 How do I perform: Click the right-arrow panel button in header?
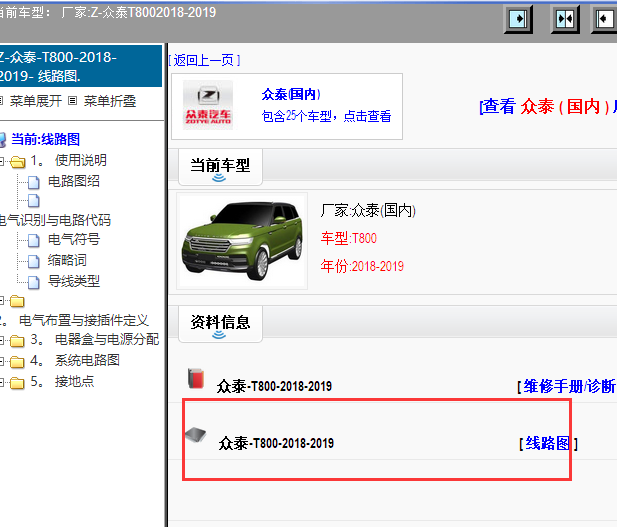pyautogui.click(x=518, y=19)
